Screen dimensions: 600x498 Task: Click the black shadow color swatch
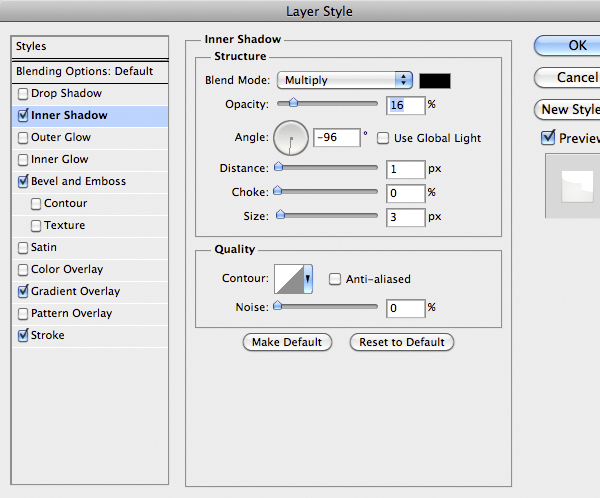pos(435,80)
